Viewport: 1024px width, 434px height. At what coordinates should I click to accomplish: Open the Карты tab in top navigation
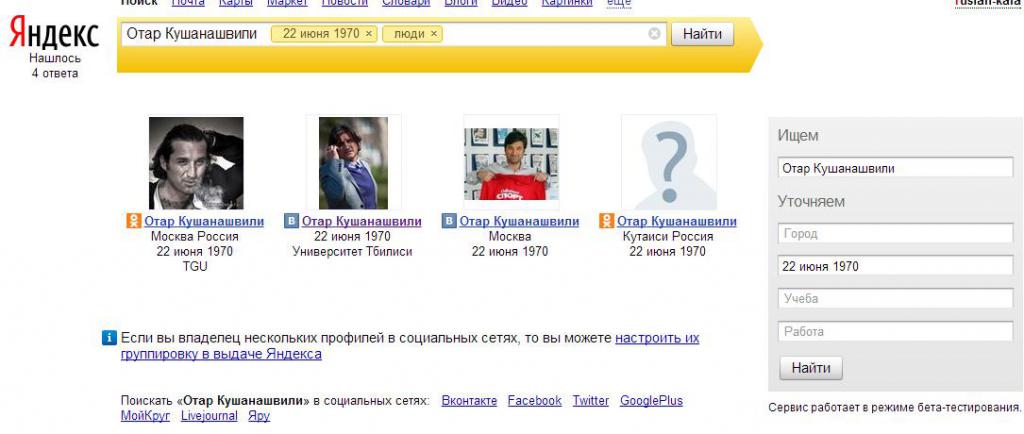coord(236,3)
